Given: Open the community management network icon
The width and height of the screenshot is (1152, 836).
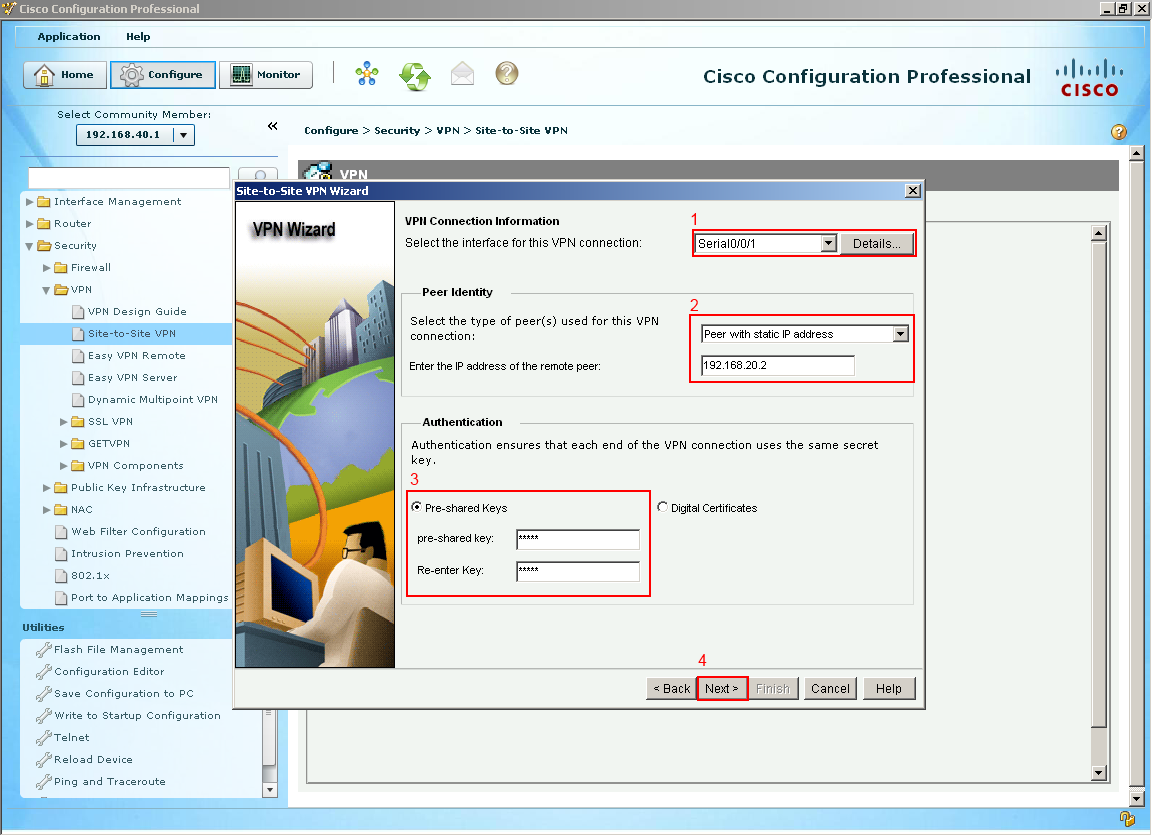Looking at the screenshot, I should [367, 74].
